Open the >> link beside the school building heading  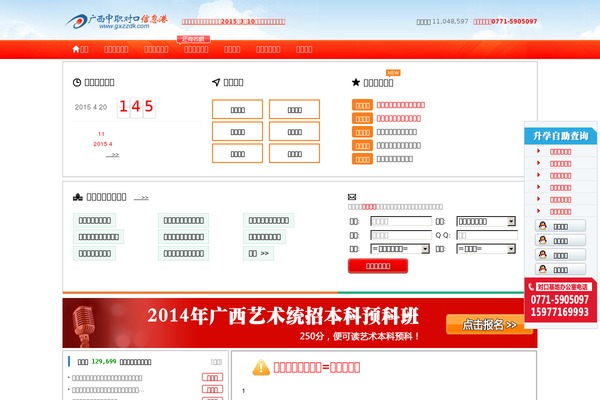(141, 198)
